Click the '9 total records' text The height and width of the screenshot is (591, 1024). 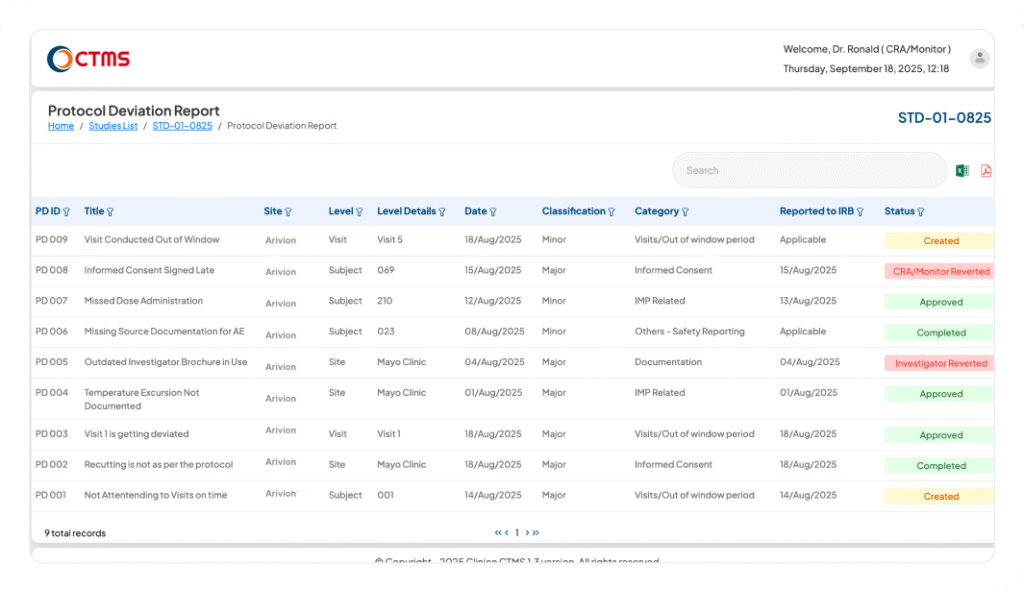click(75, 534)
